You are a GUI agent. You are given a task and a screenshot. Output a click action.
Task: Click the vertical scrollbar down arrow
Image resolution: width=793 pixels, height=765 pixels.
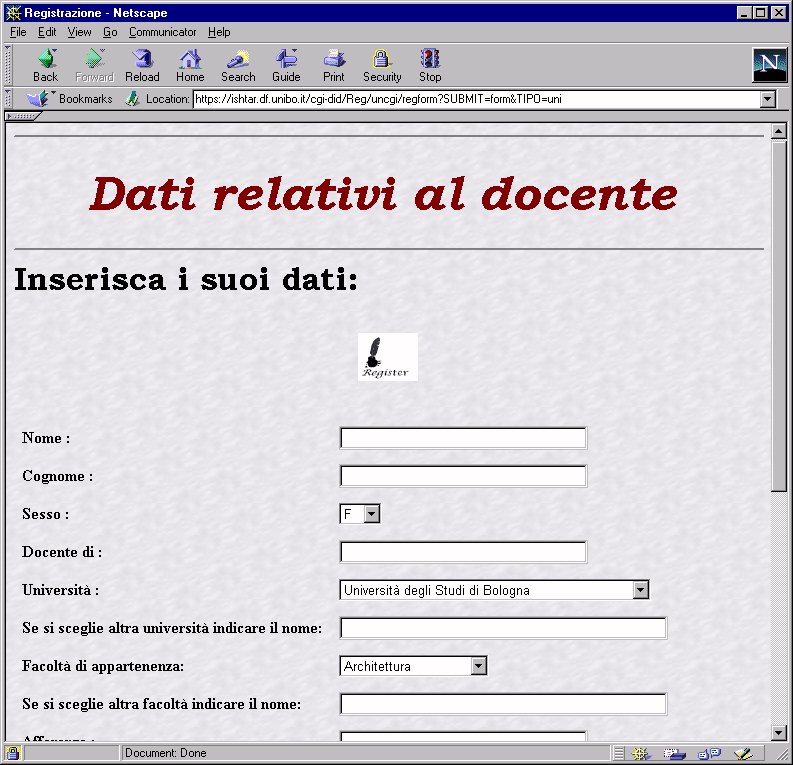pos(779,732)
